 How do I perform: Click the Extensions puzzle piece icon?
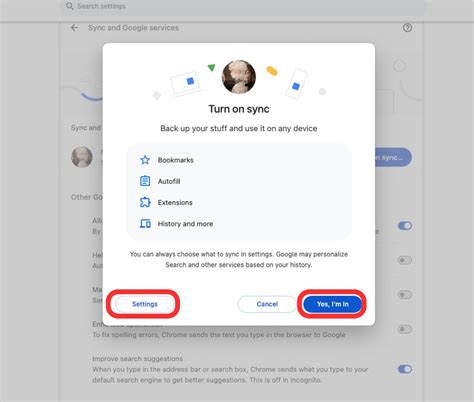tap(145, 202)
